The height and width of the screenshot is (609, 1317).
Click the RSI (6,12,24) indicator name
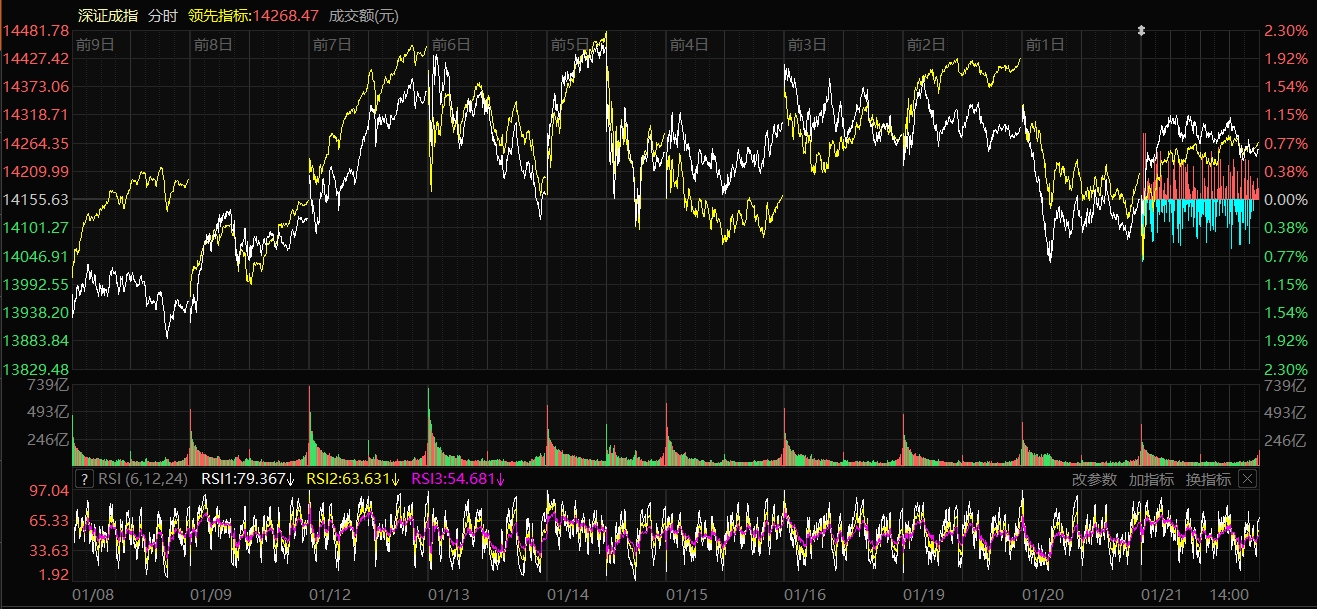pyautogui.click(x=144, y=479)
